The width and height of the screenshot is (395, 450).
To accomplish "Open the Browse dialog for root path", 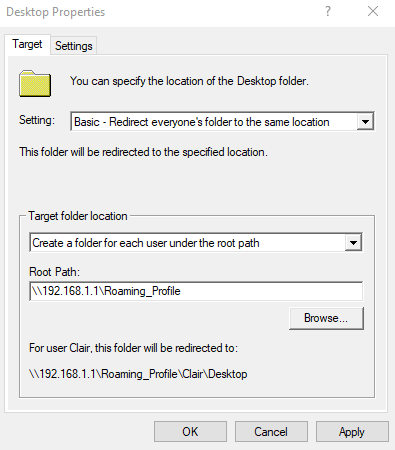I will click(x=326, y=318).
